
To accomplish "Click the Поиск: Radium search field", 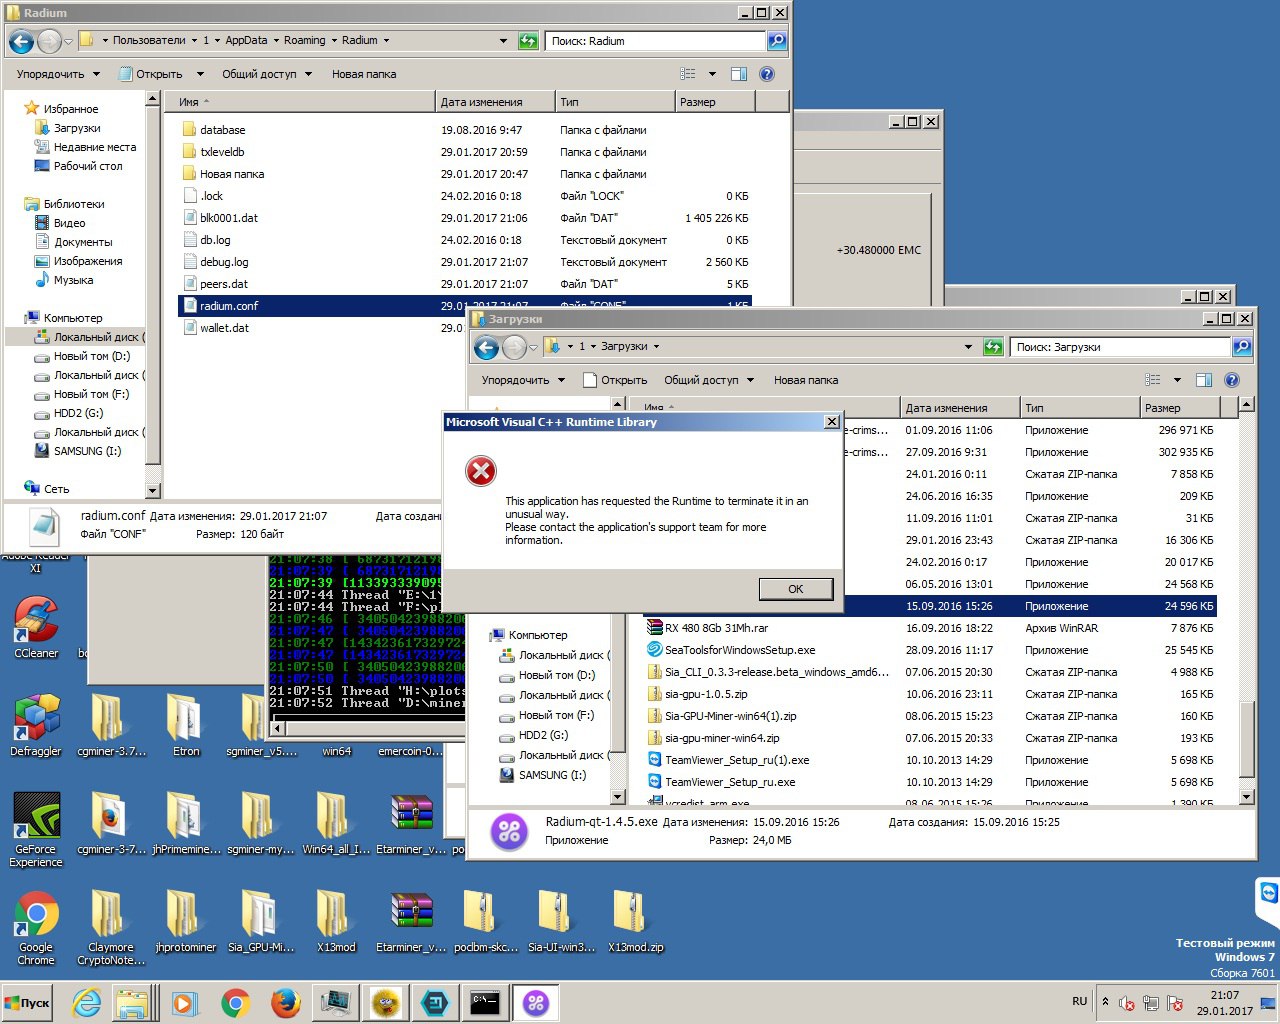I will pyautogui.click(x=655, y=41).
